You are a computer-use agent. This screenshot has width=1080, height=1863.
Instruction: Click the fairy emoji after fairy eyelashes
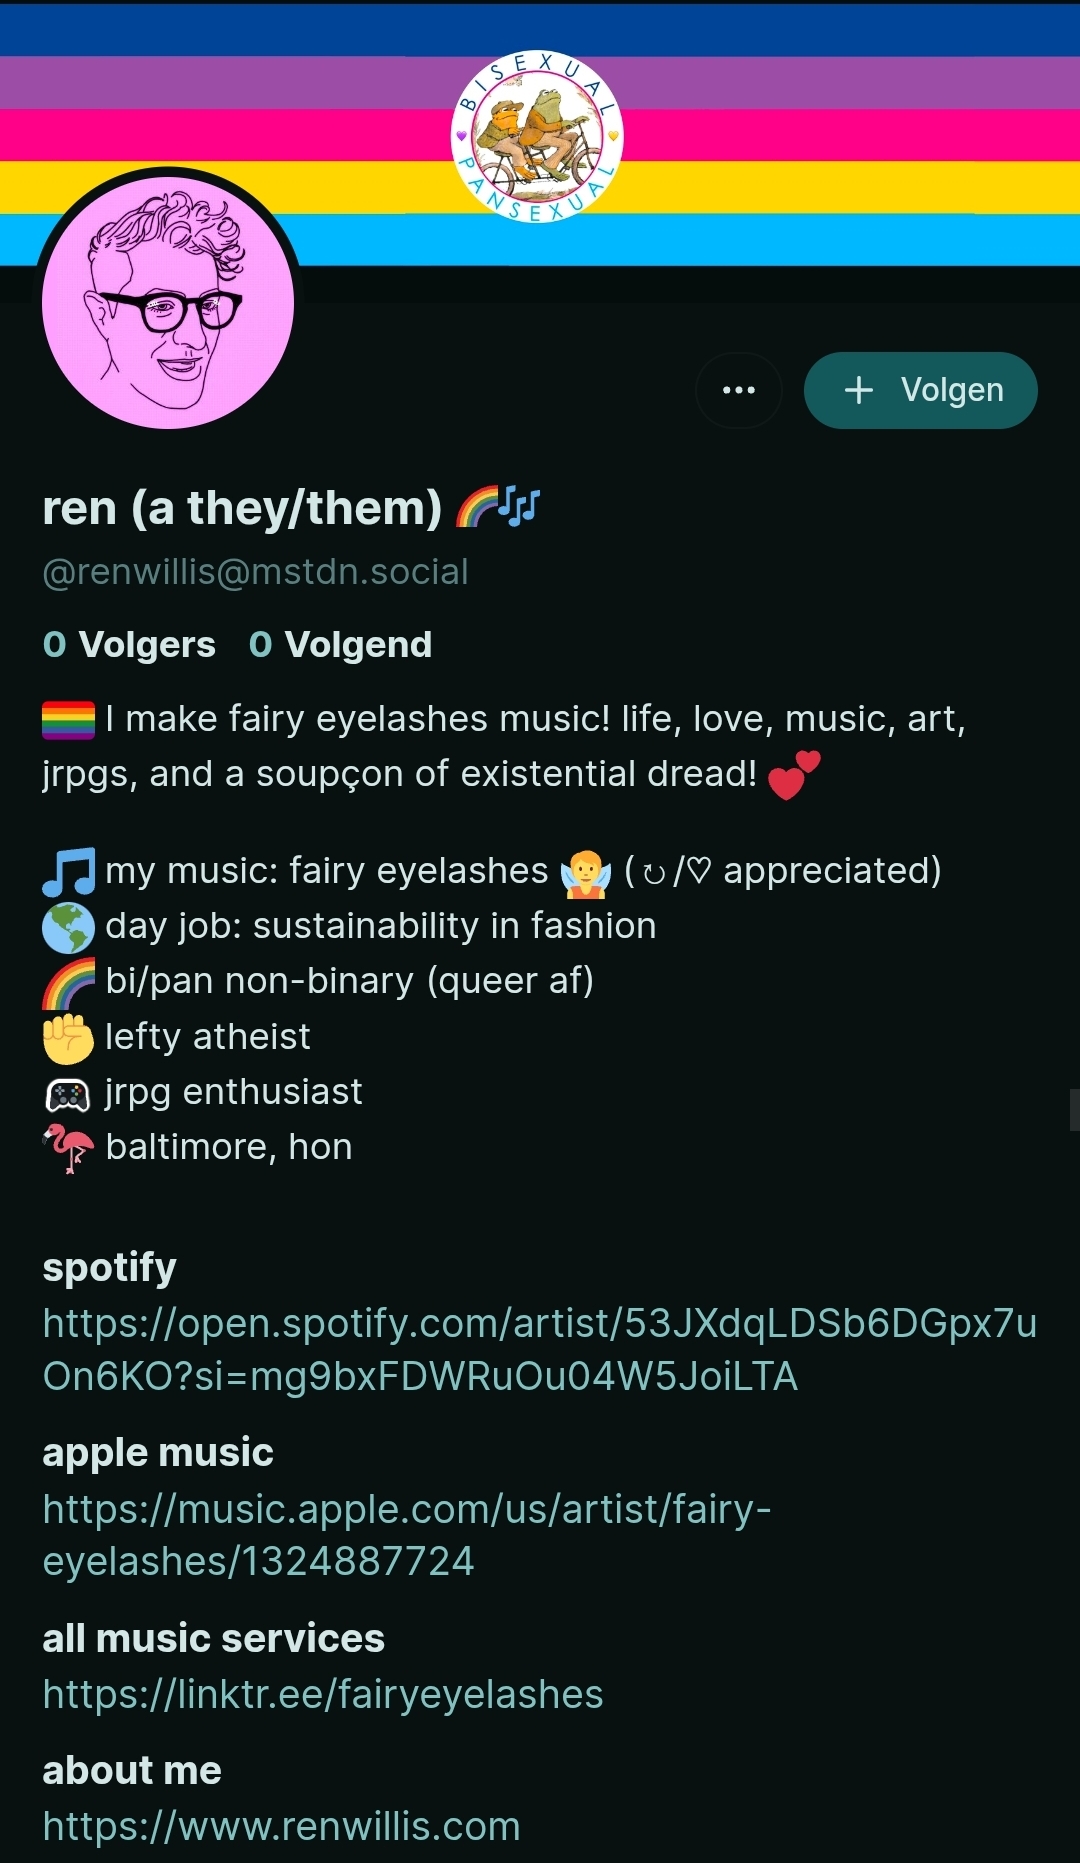click(x=586, y=872)
